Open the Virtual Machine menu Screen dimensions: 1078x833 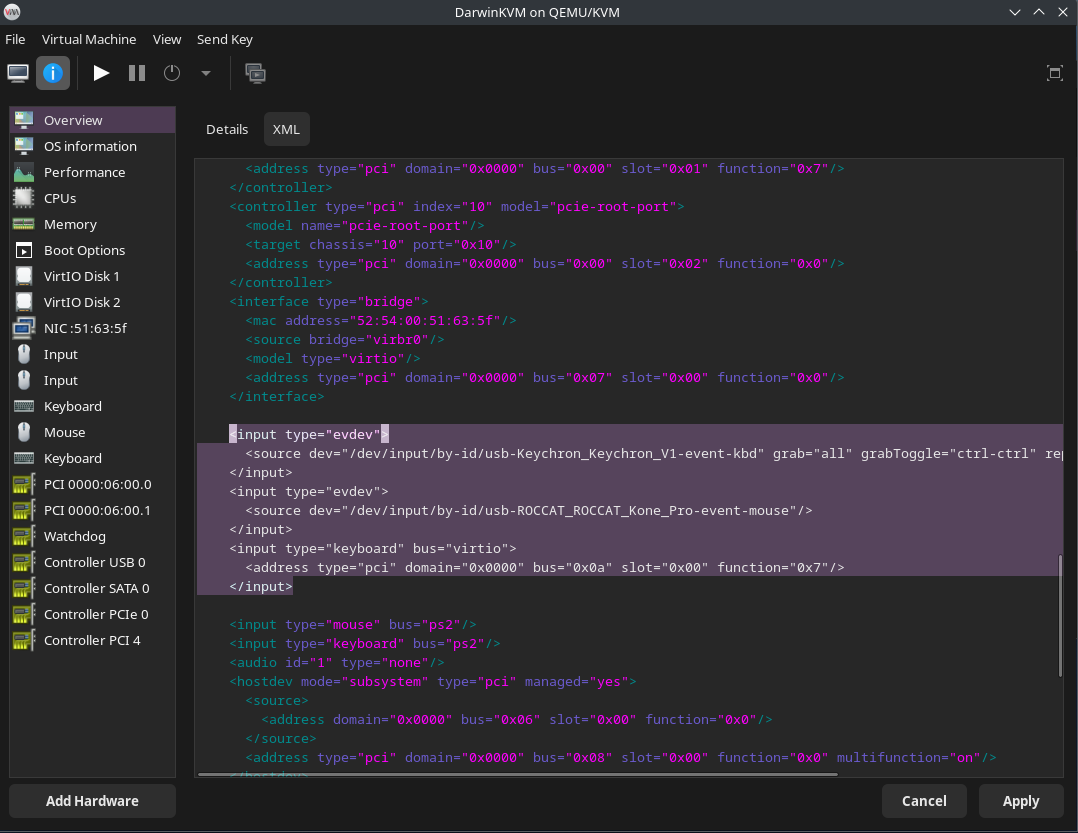pos(89,39)
